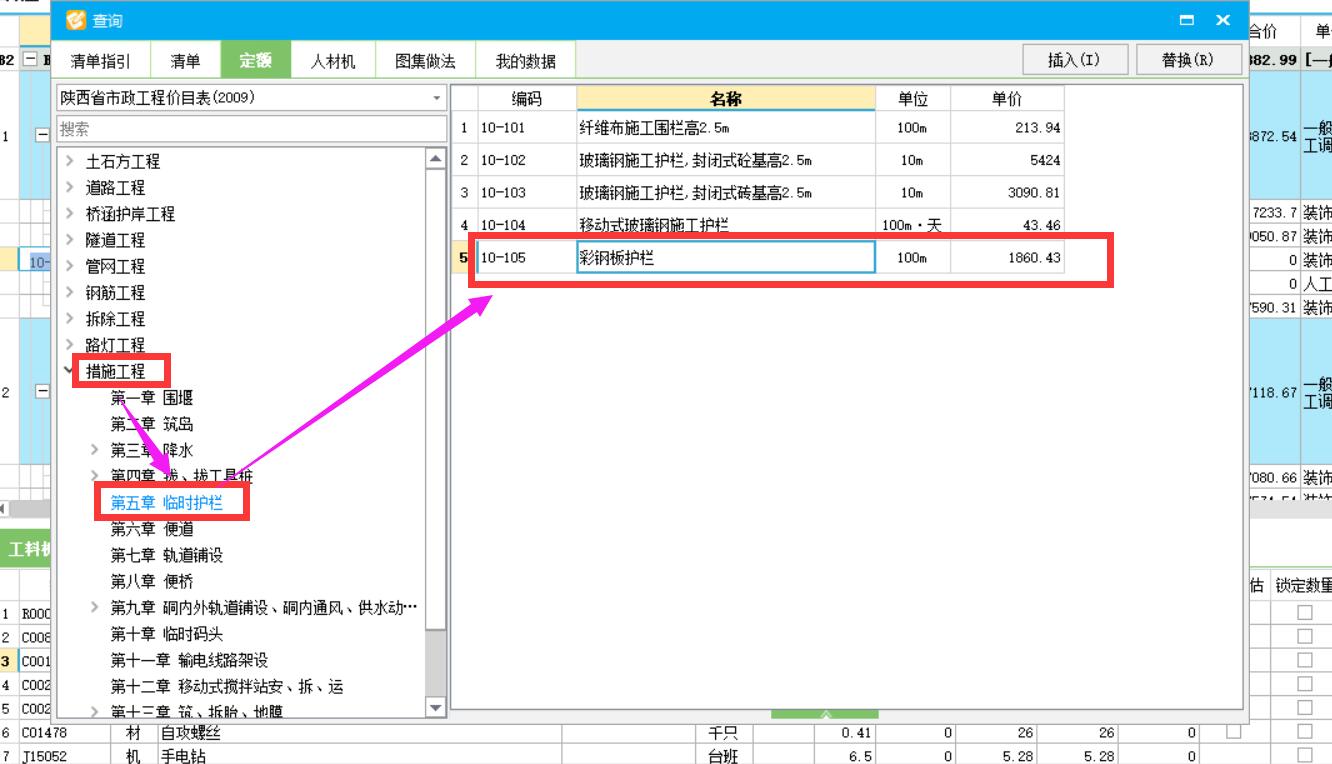1332x764 pixels.
Task: Switch to 我的数据 tab
Action: pos(526,61)
